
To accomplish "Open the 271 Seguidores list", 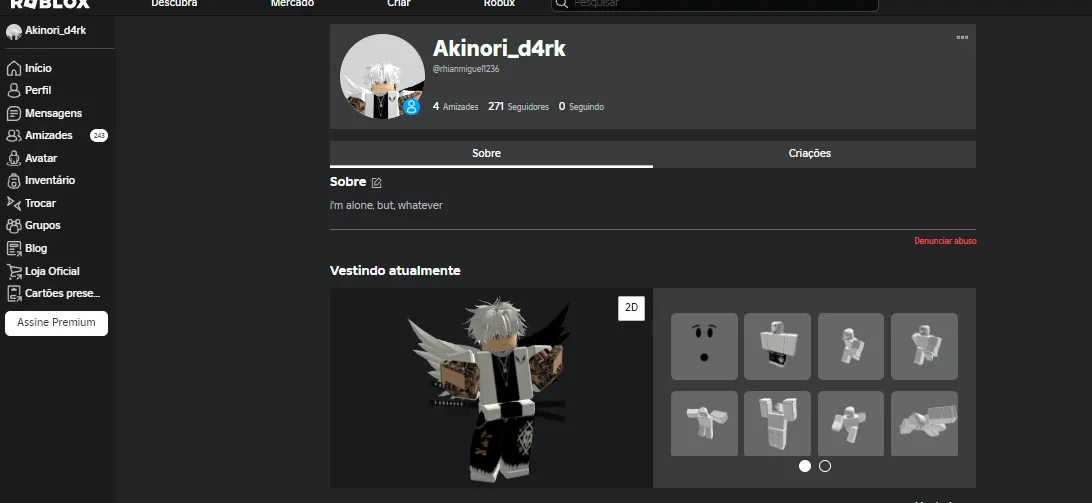I will tap(518, 107).
